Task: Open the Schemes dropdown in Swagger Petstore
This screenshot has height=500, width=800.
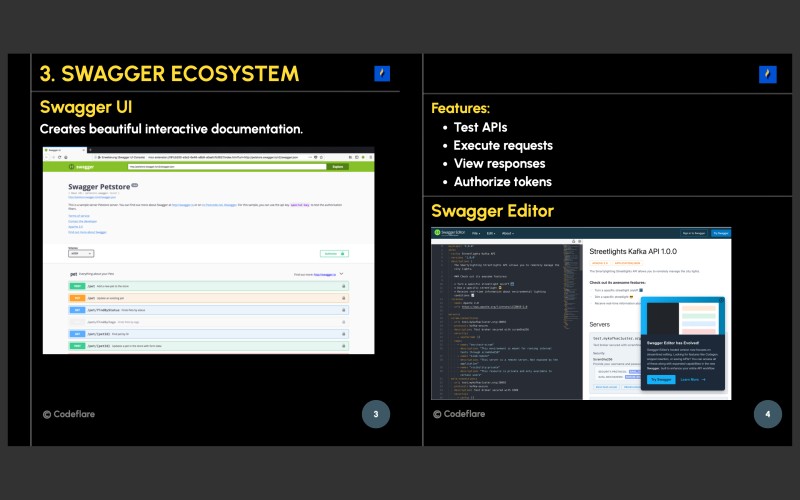Action: (x=81, y=254)
